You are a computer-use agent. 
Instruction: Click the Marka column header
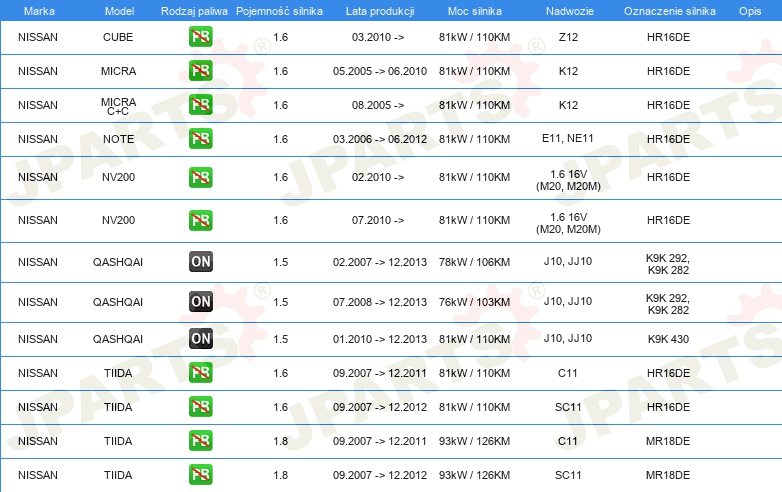[39, 11]
